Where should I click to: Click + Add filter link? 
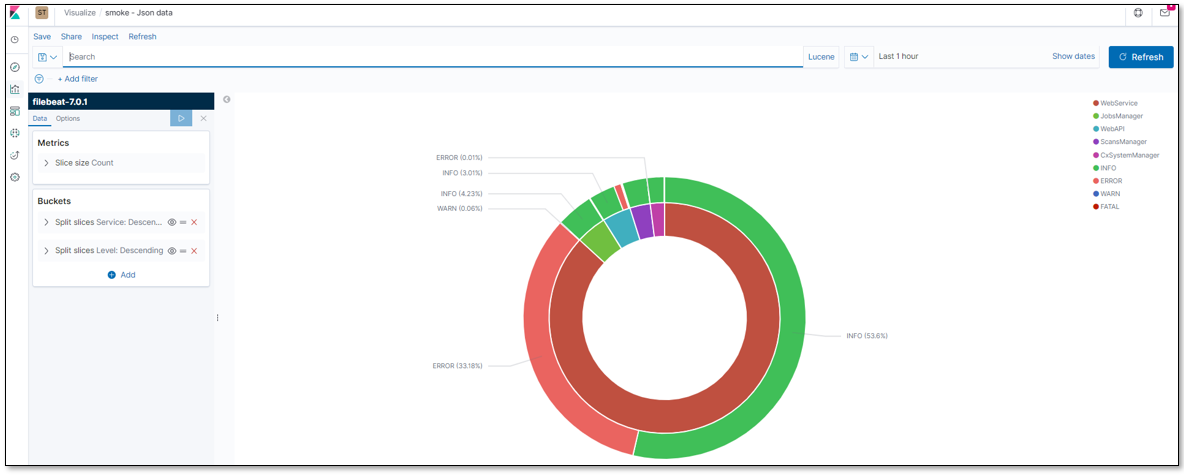click(78, 79)
